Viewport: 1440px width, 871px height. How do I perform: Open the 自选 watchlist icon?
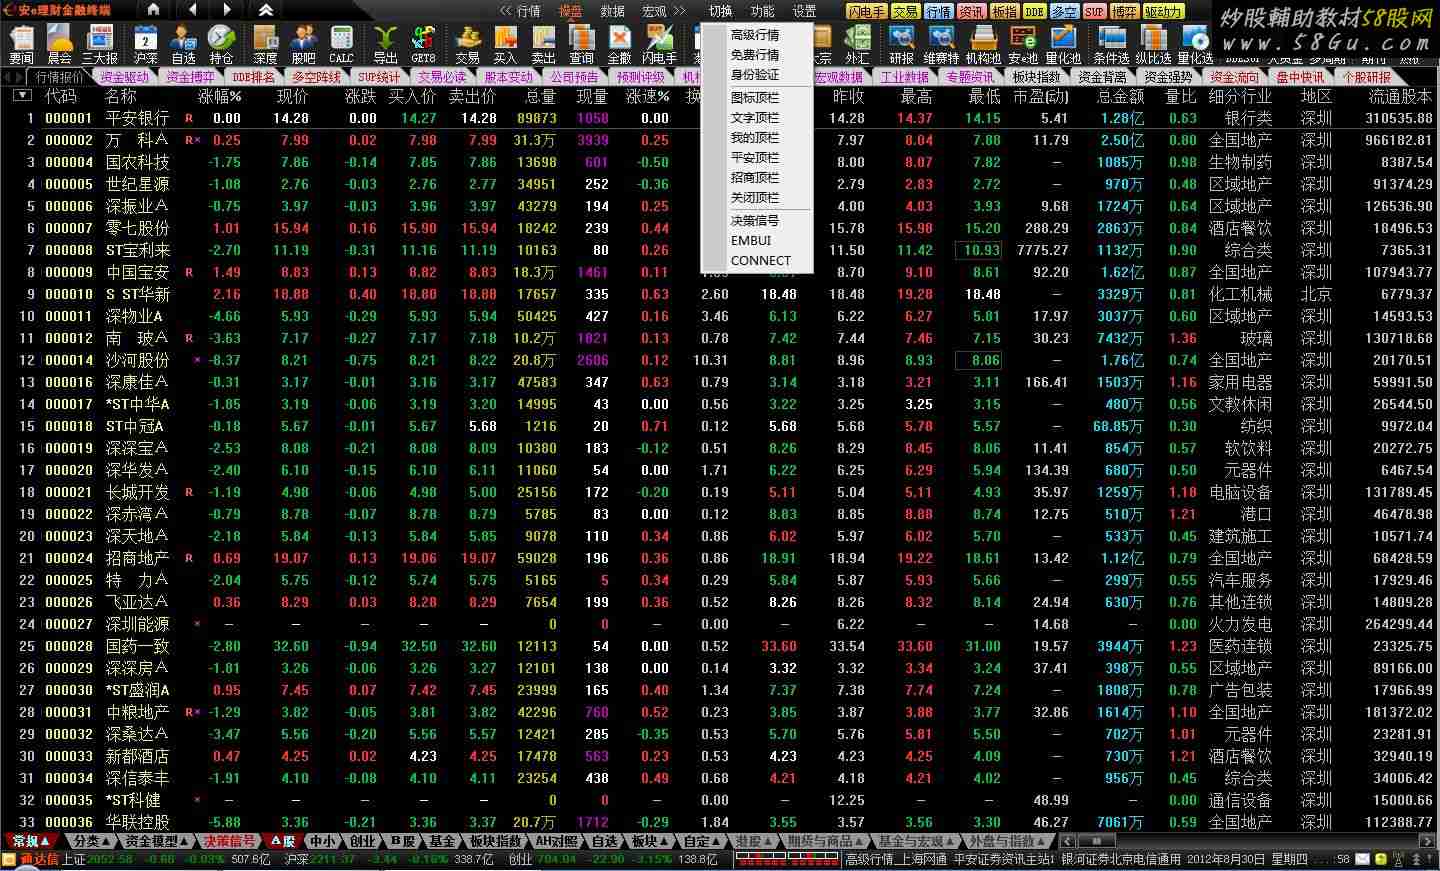[x=184, y=45]
